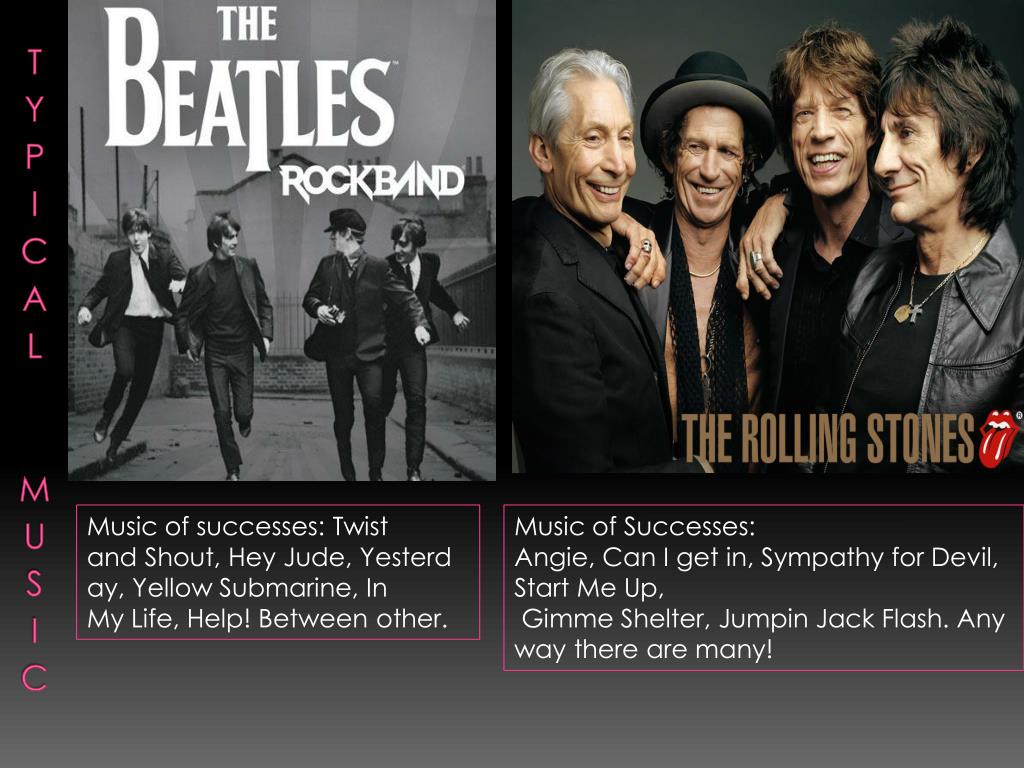Click the black bowler hat in photo

click(x=707, y=103)
